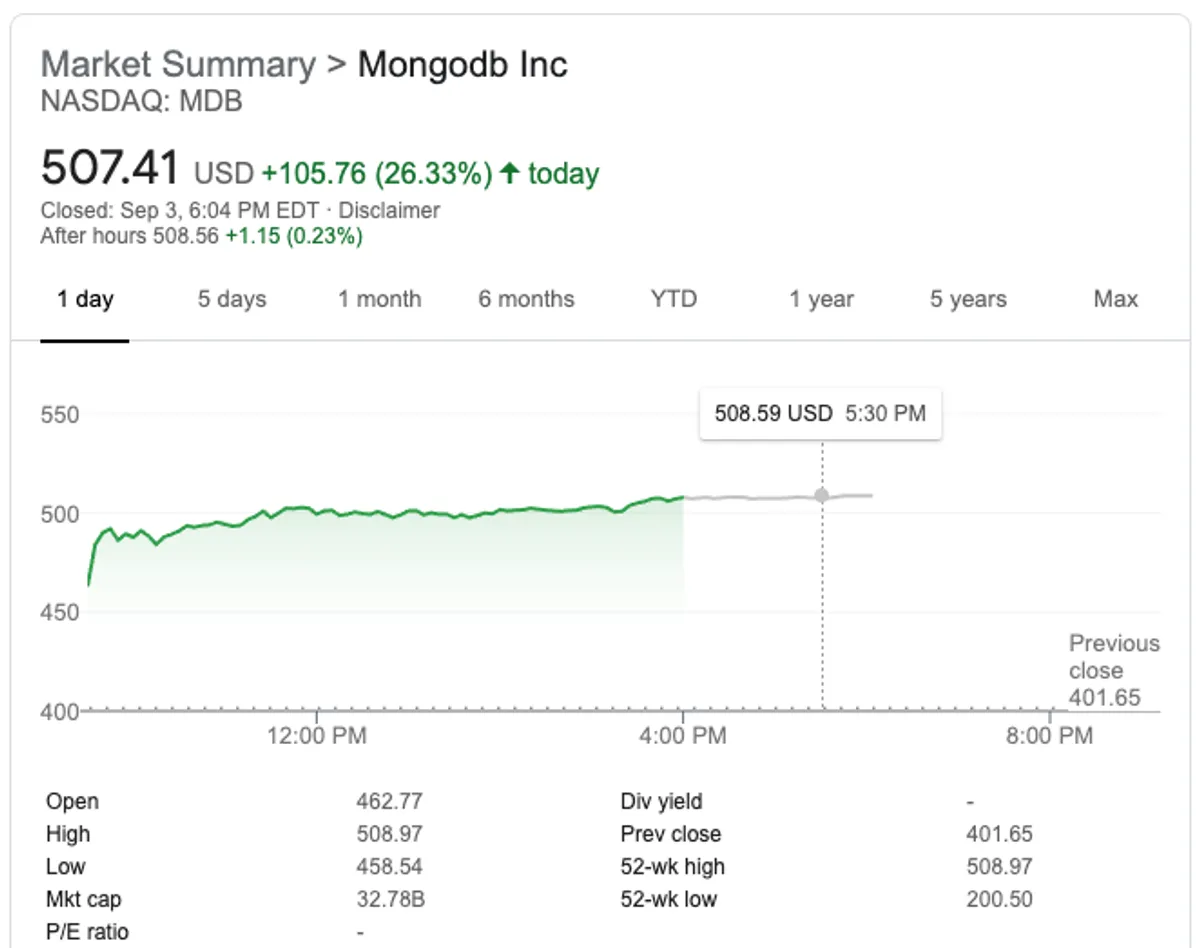The height and width of the screenshot is (948, 1200).
Task: Display the 5 years chart
Action: click(968, 299)
